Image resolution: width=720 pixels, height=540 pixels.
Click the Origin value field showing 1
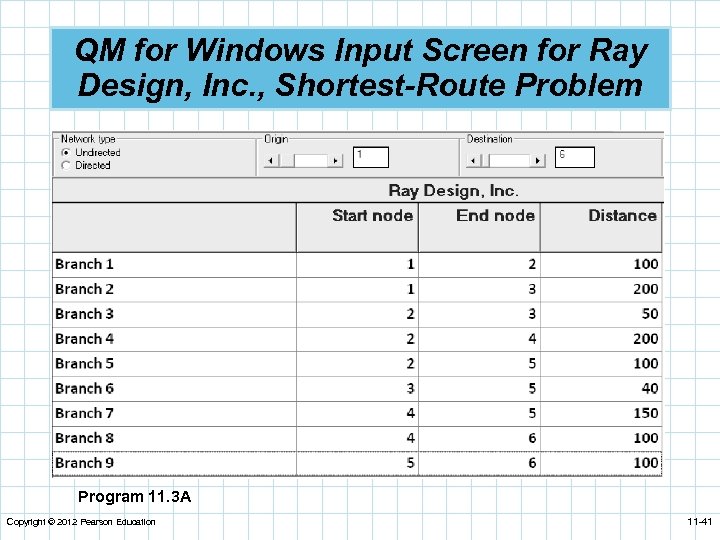pyautogui.click(x=371, y=158)
